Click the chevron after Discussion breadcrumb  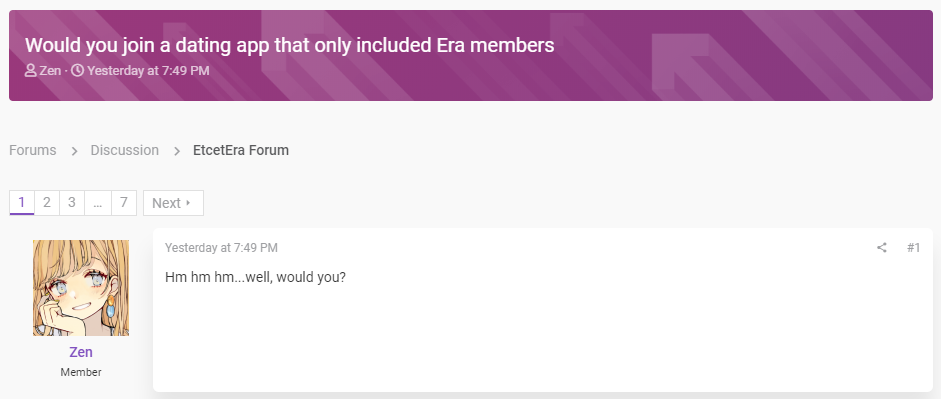point(177,151)
